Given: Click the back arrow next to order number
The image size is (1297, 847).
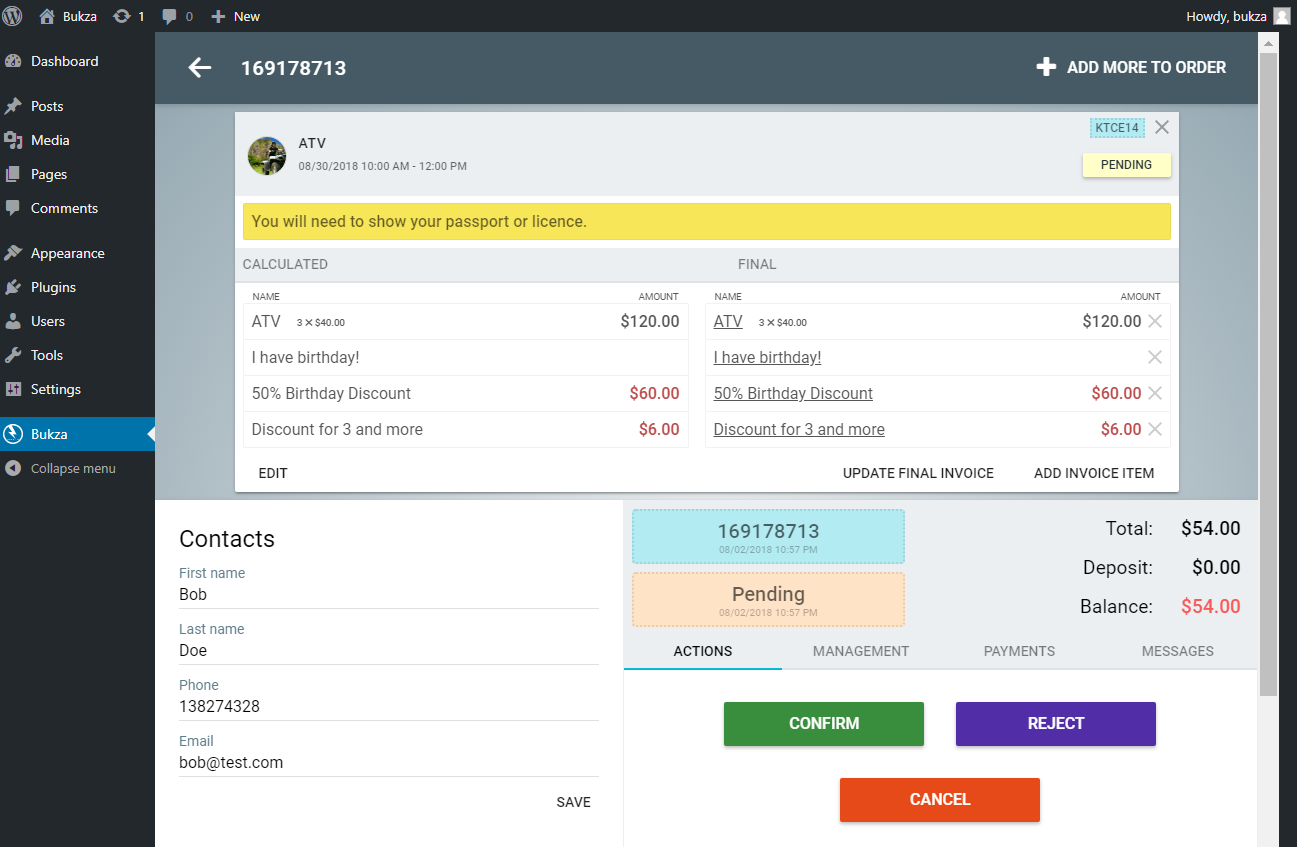Looking at the screenshot, I should click(x=200, y=68).
